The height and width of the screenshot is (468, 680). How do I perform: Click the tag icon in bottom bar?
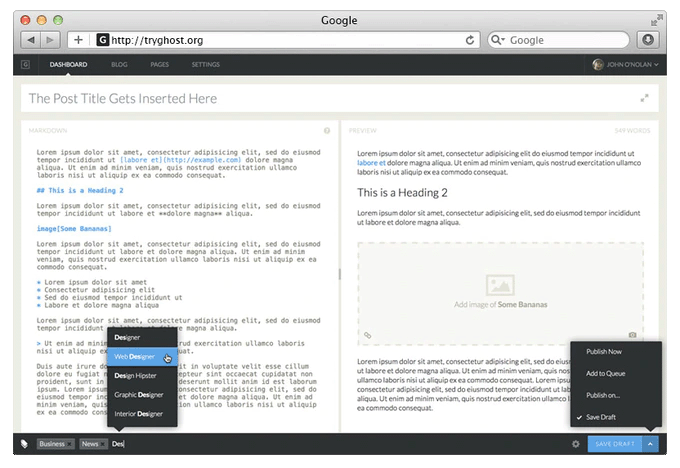pos(24,444)
